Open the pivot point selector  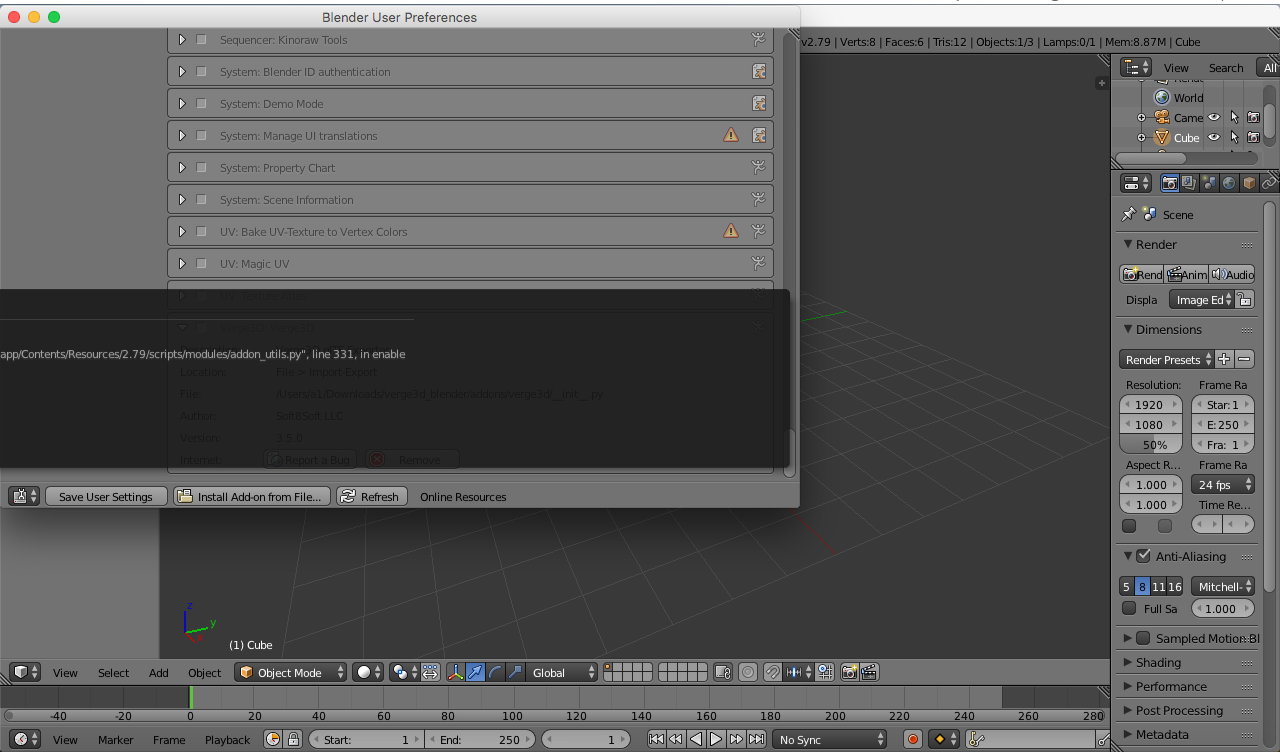click(x=404, y=672)
